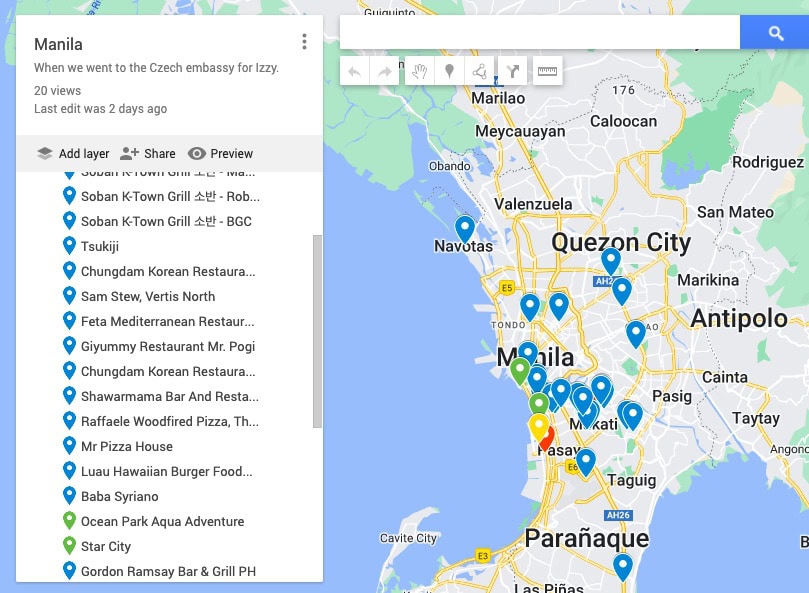Viewport: 809px width, 593px height.
Task: Click the blue search magnifier icon
Action: [x=774, y=32]
